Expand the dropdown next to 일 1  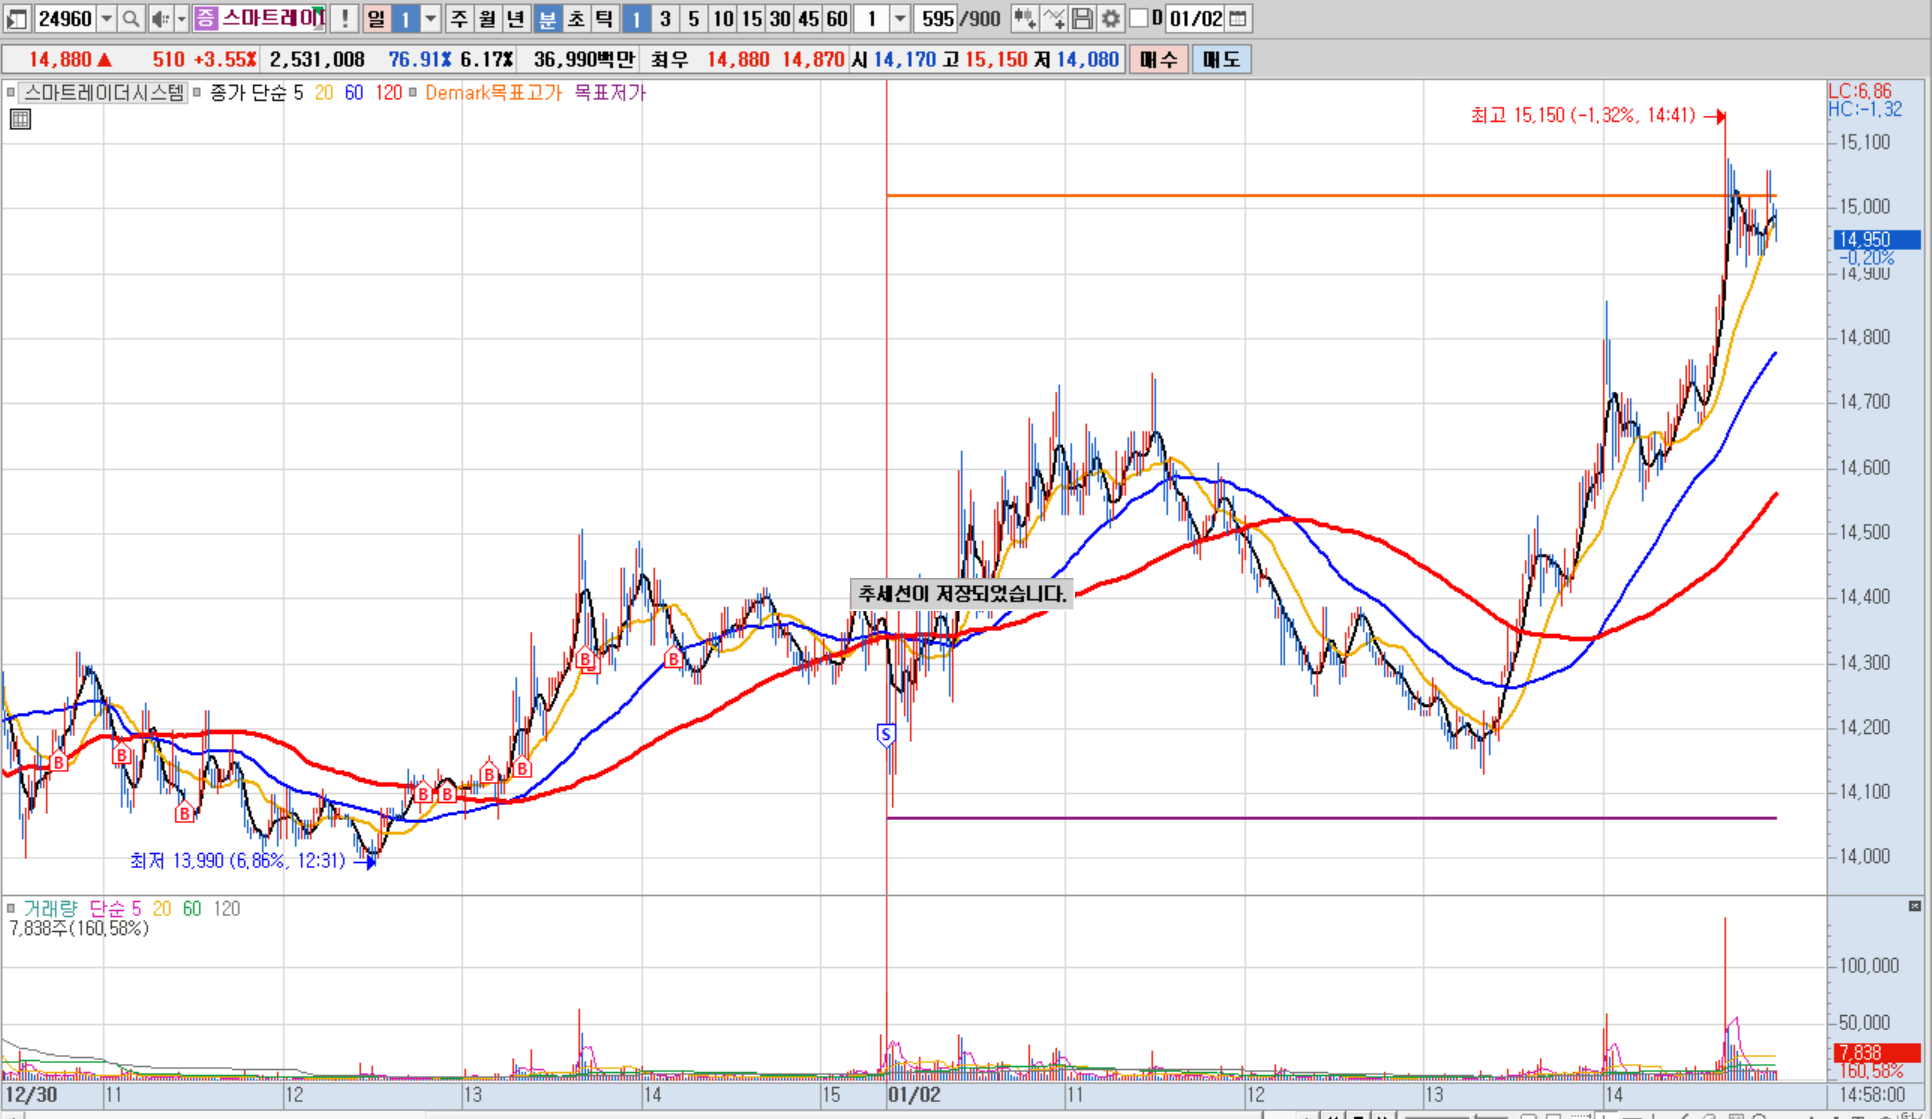tap(431, 18)
